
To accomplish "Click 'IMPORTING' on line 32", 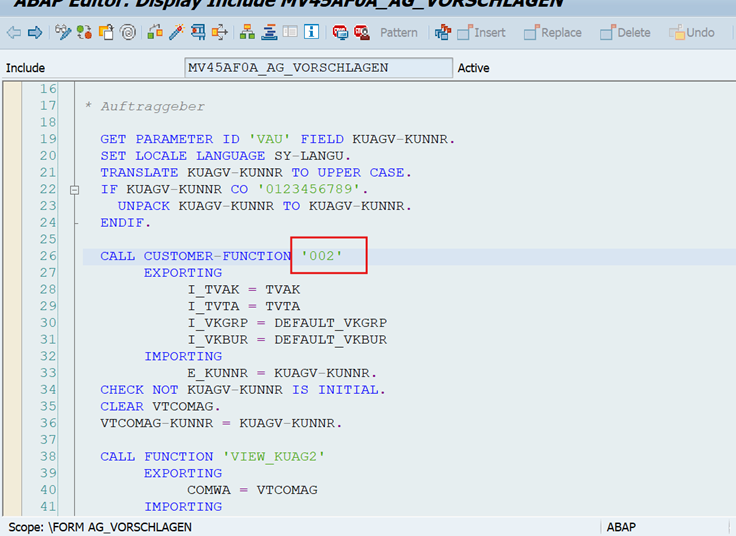I will (183, 356).
